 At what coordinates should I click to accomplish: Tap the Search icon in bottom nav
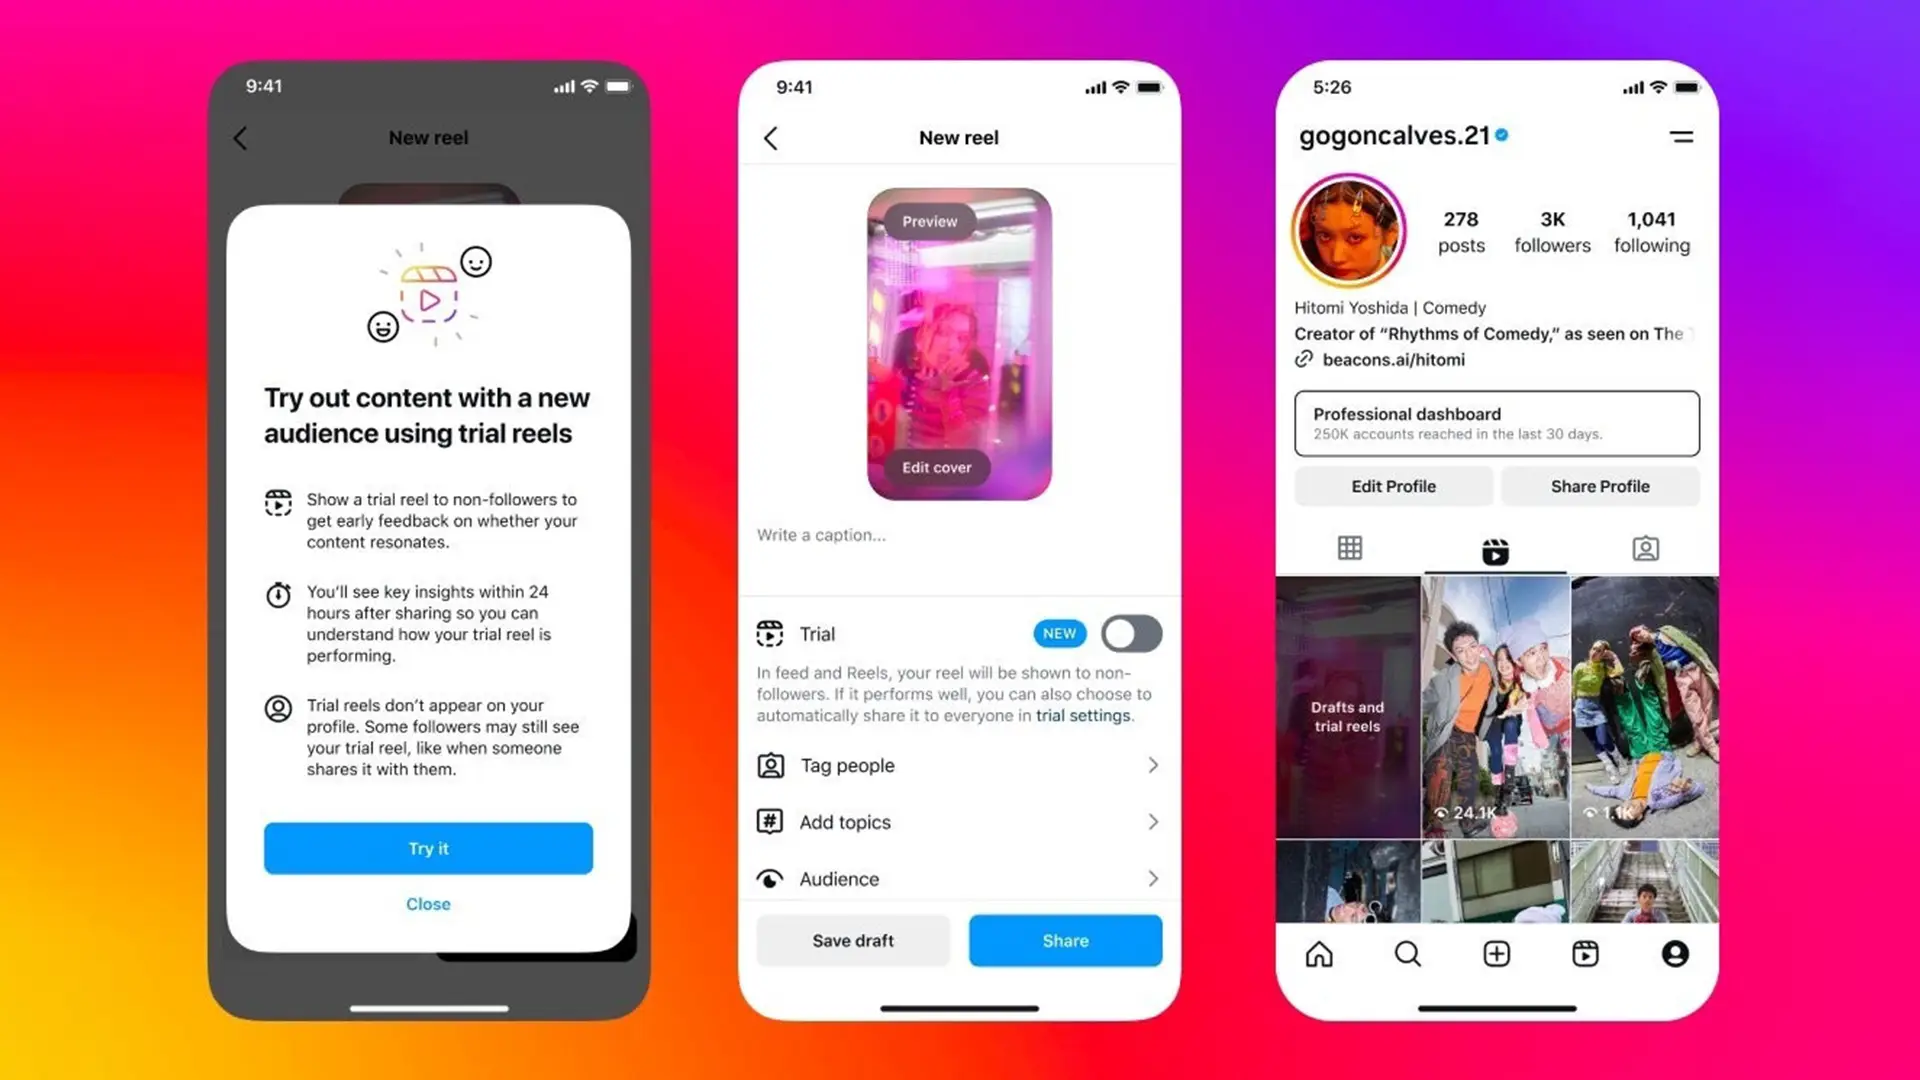[x=1406, y=955]
